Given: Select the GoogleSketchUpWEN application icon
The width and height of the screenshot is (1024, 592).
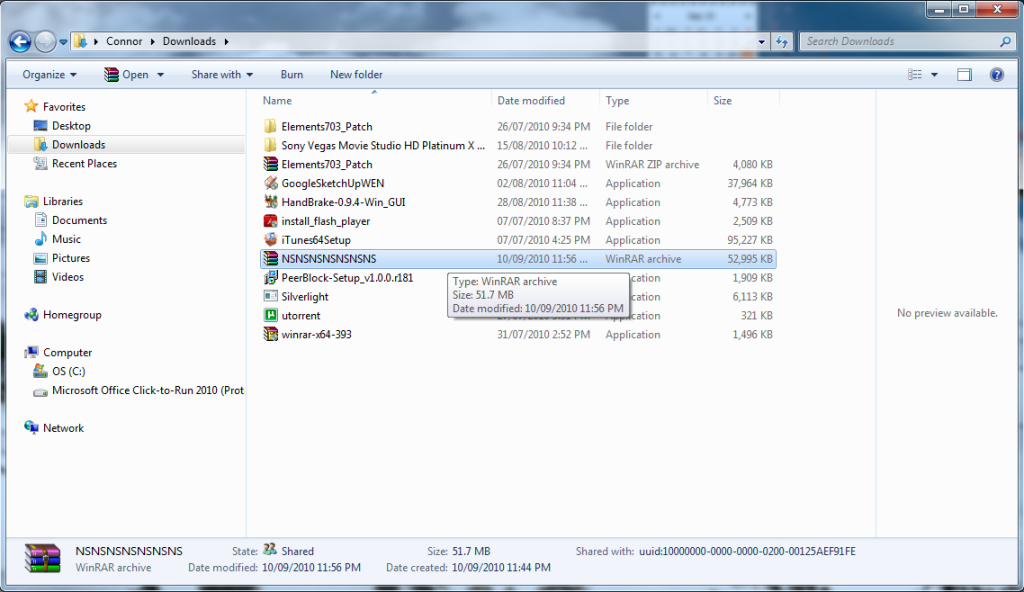Looking at the screenshot, I should pos(270,183).
